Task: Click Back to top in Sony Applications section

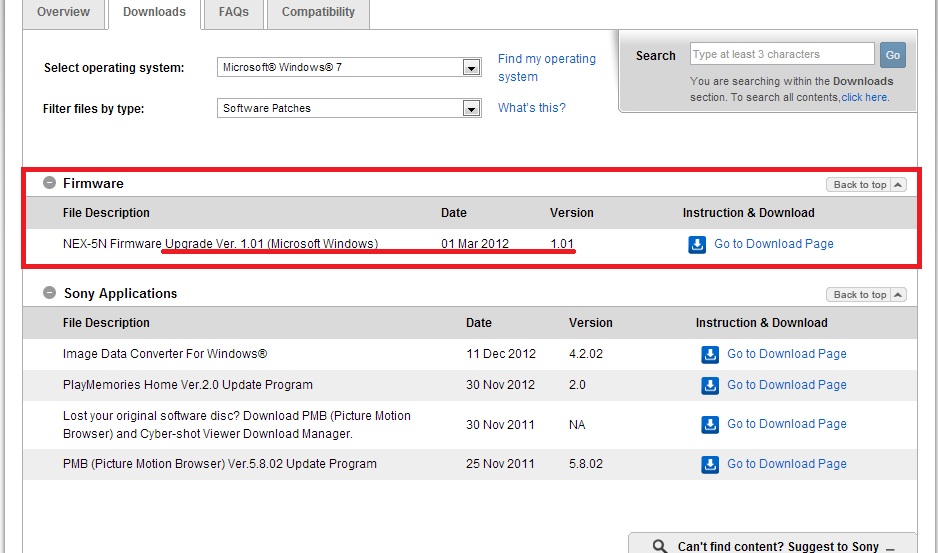Action: tap(866, 295)
